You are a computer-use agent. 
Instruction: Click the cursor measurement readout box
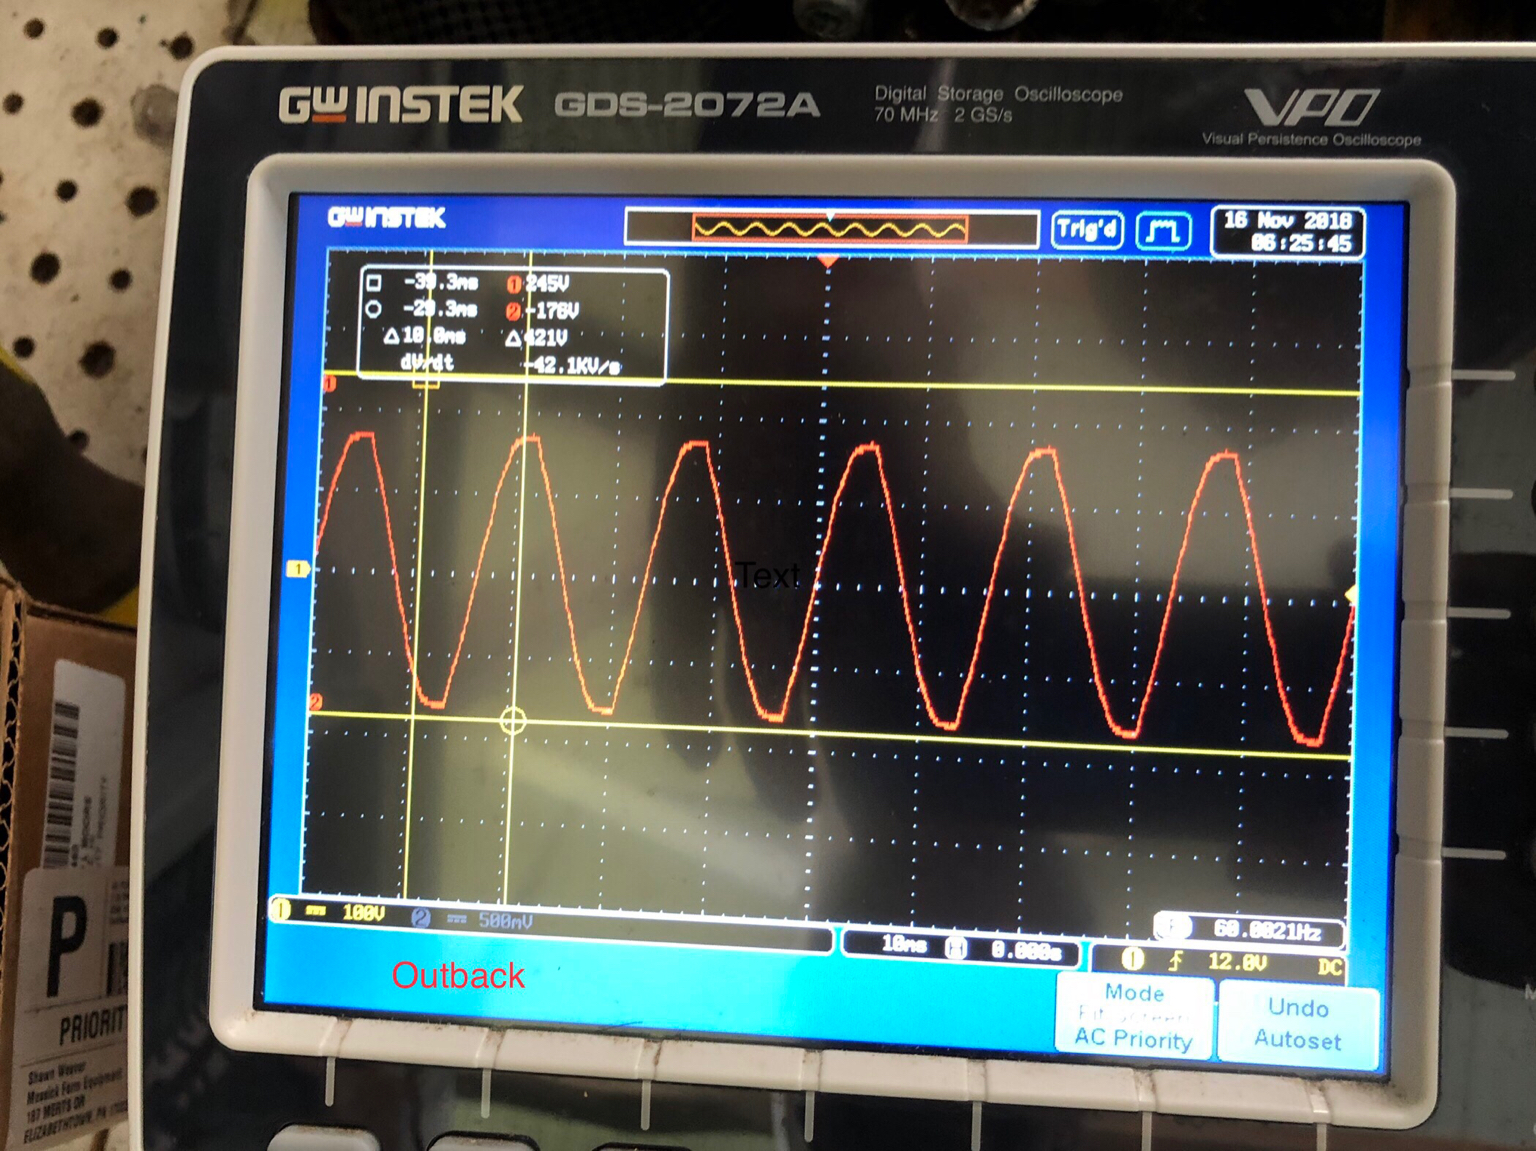pyautogui.click(x=512, y=323)
